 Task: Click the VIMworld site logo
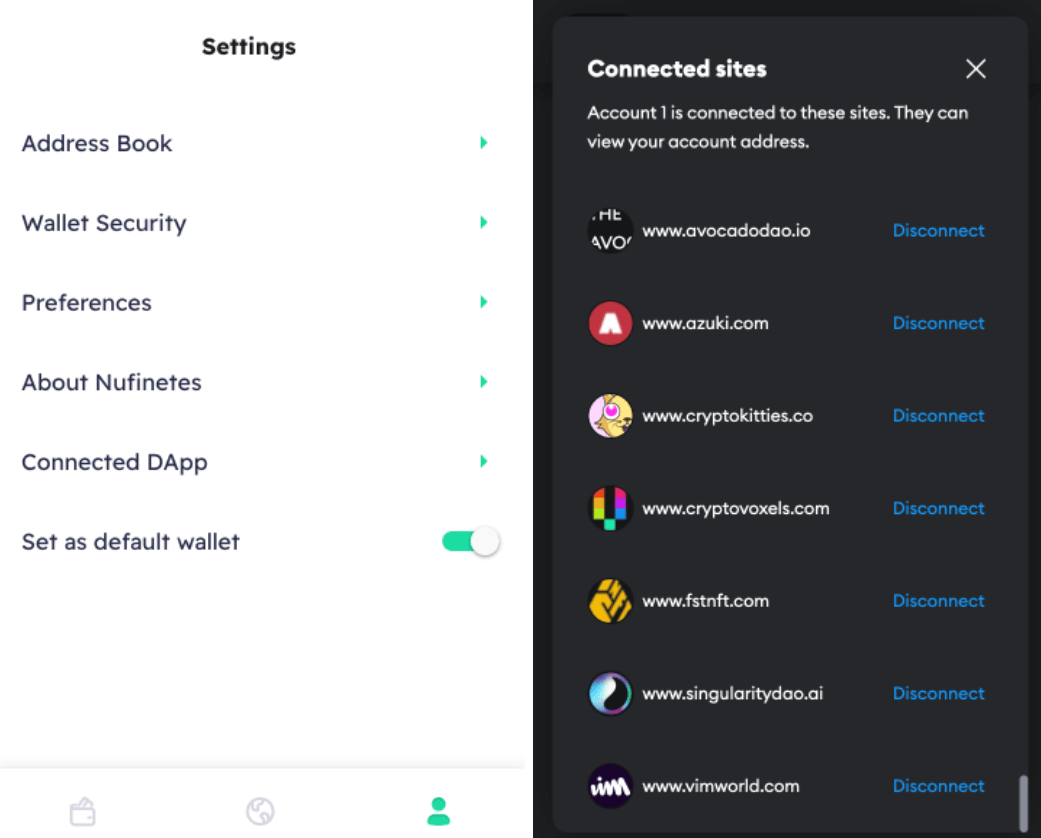[x=610, y=786]
